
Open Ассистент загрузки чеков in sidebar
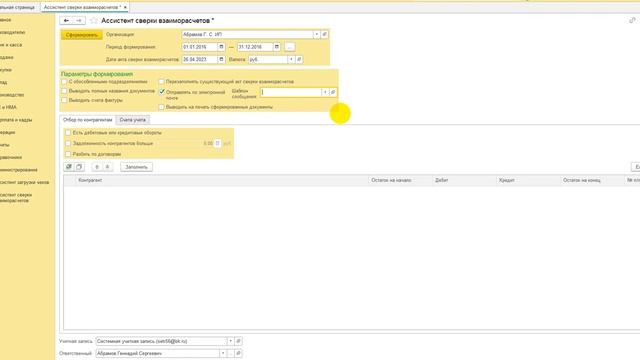point(24,182)
